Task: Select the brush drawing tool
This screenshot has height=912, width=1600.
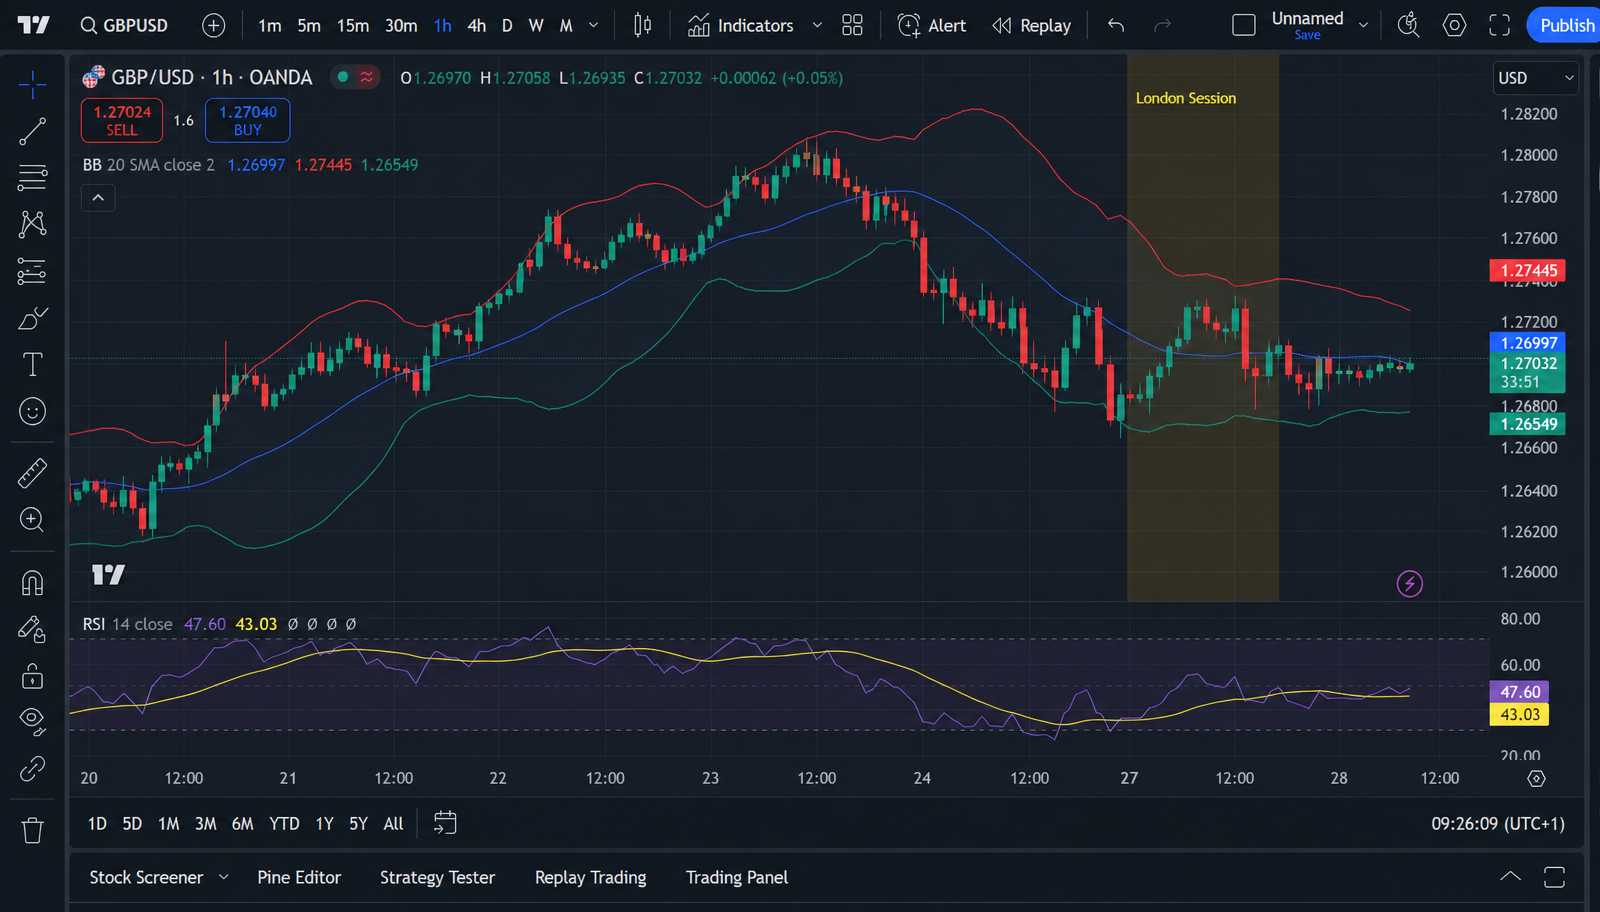Action: (32, 318)
